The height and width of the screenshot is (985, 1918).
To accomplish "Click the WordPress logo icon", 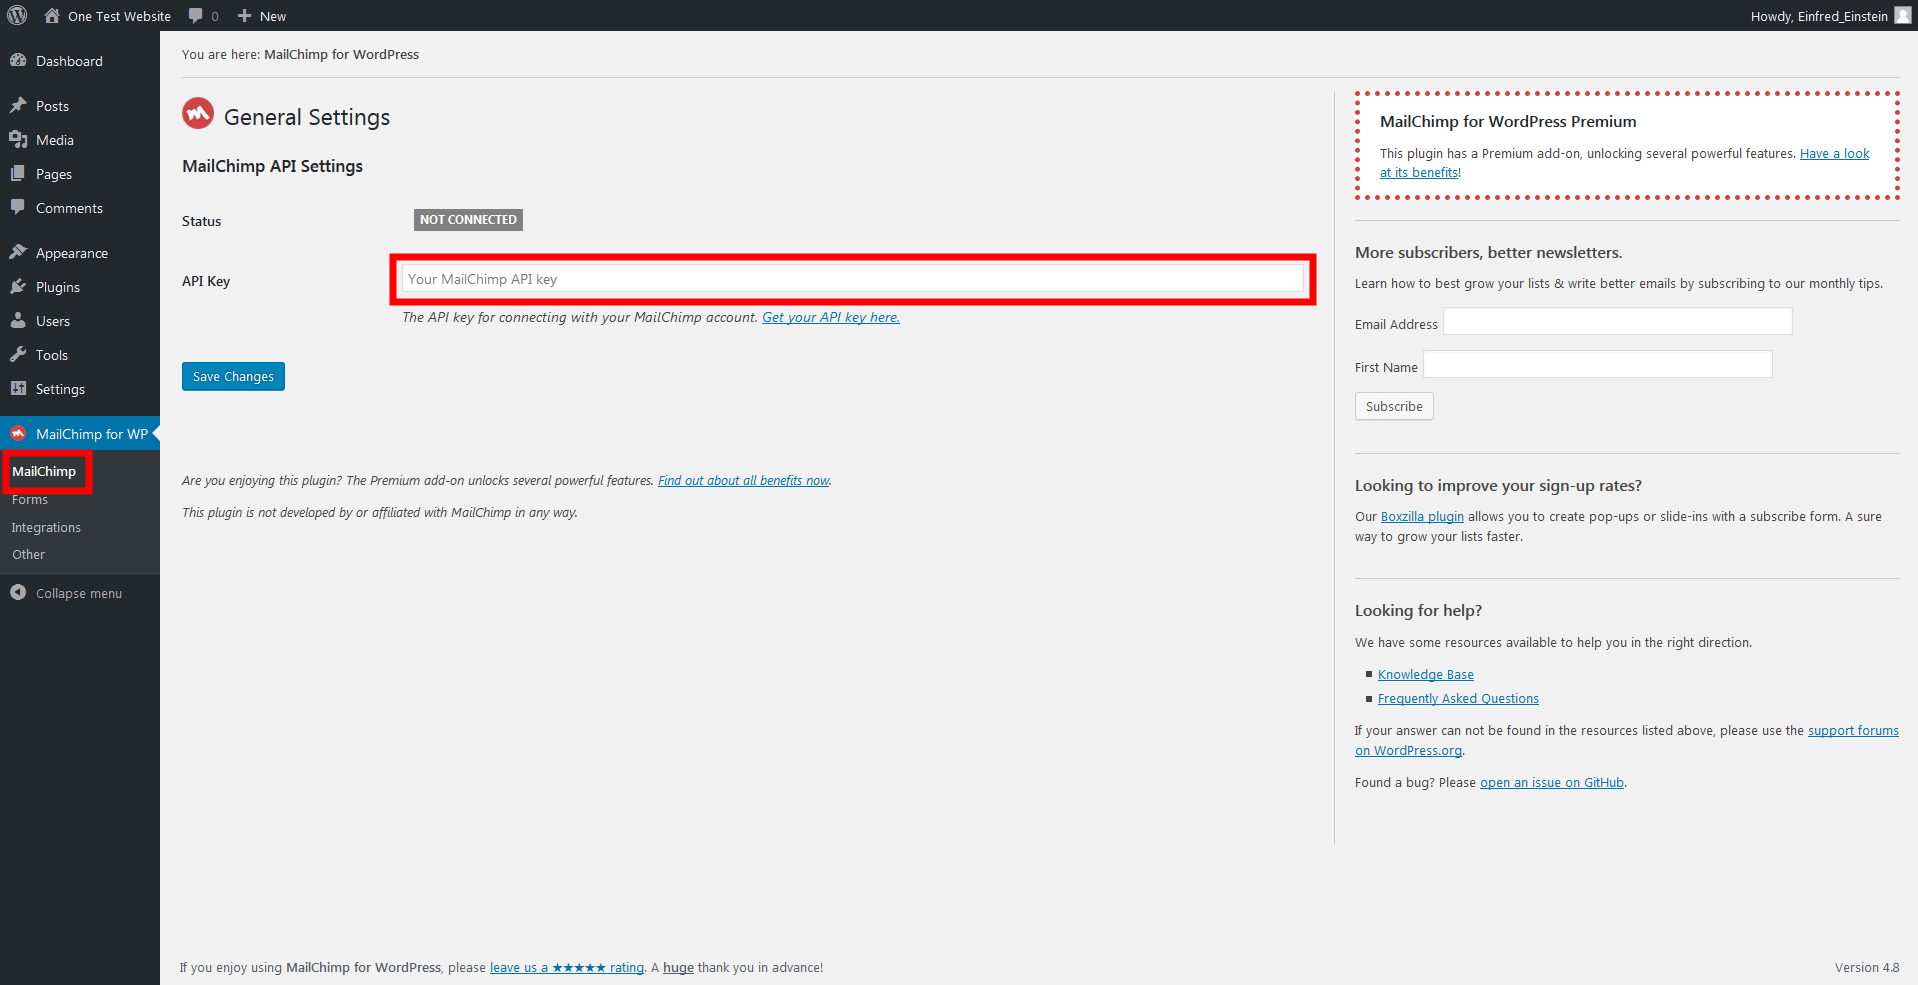I will click(17, 15).
